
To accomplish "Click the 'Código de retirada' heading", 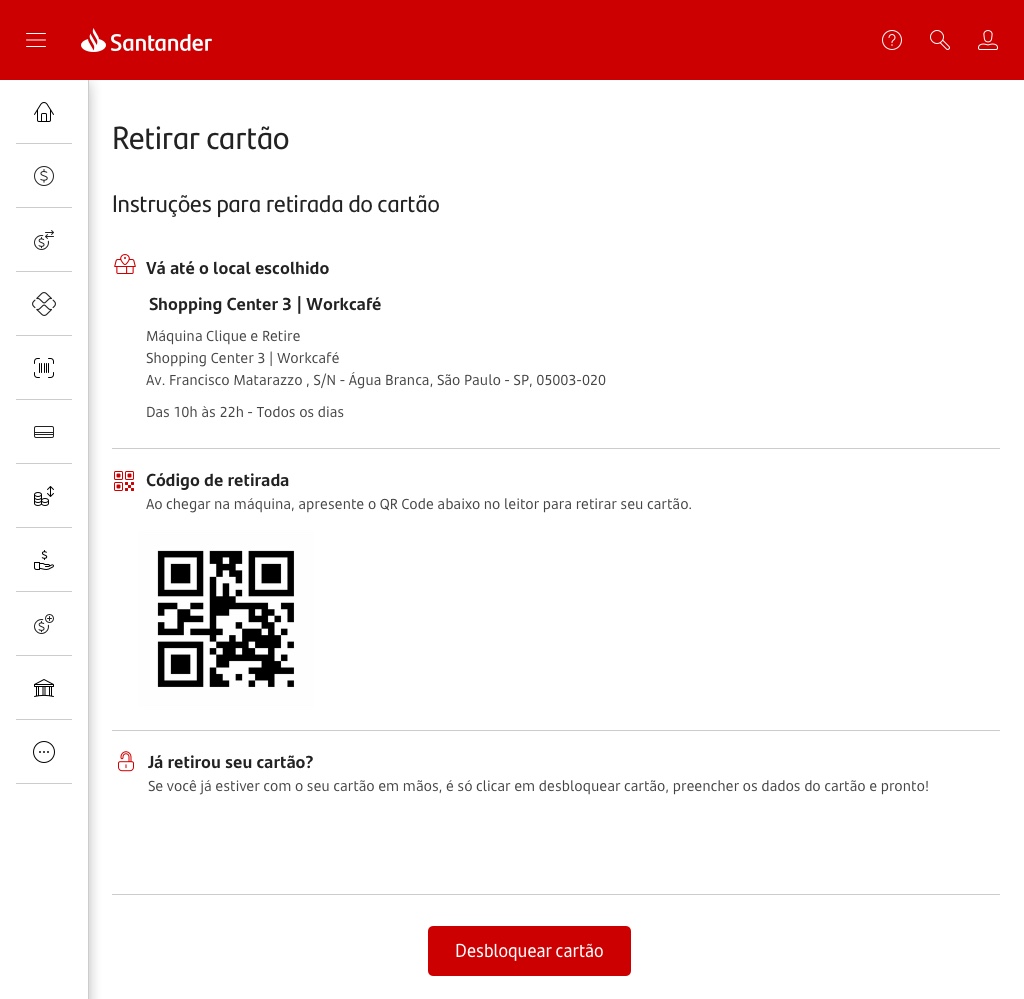I will pyautogui.click(x=217, y=481).
